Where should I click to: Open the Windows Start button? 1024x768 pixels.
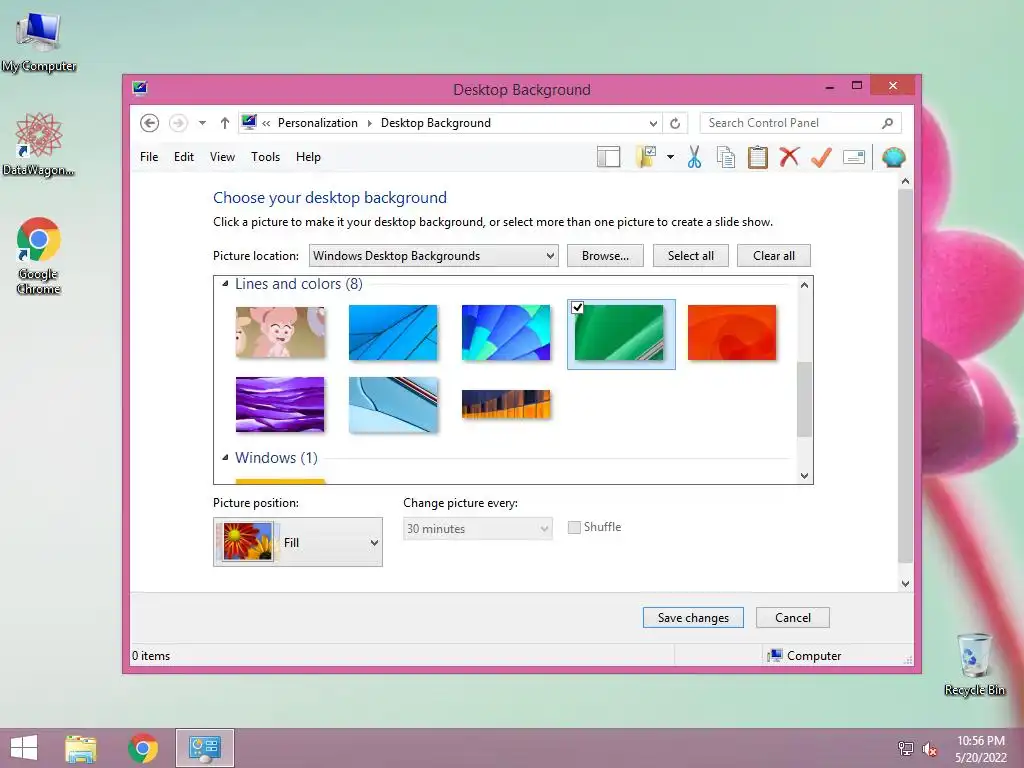24,748
